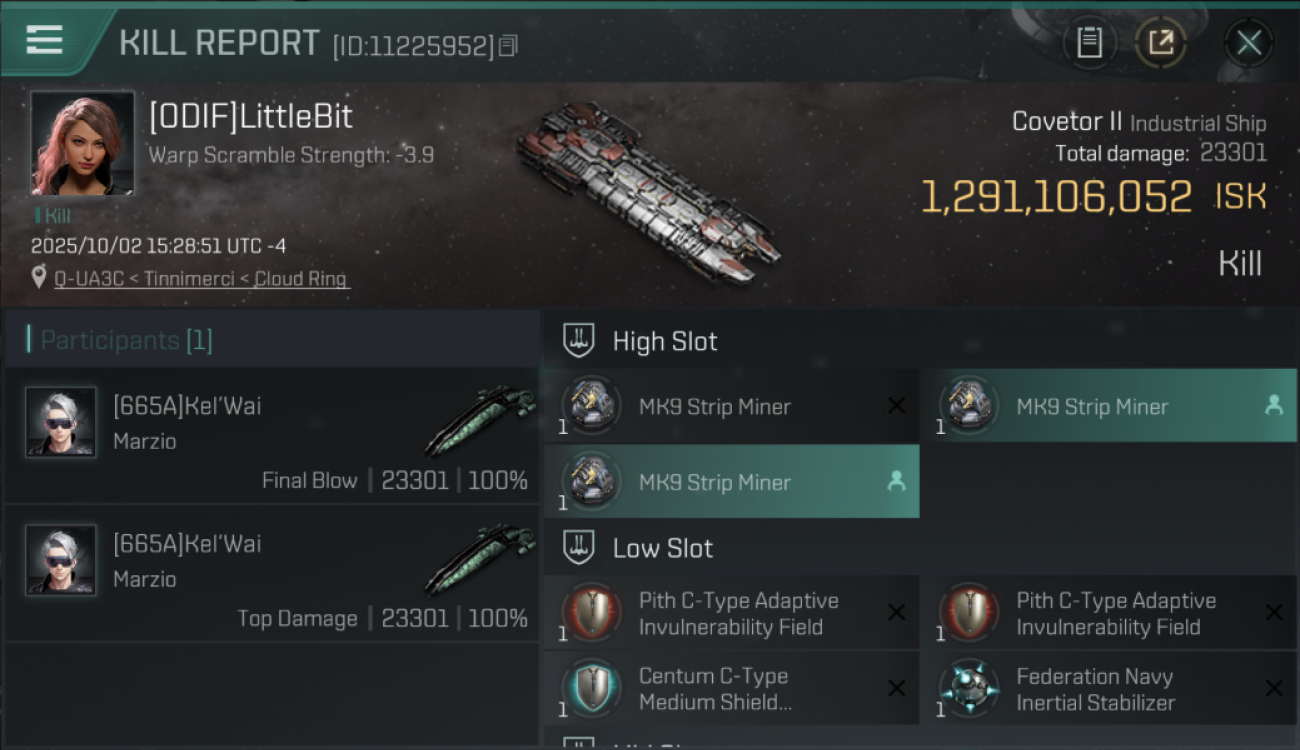This screenshot has width=1300, height=750.
Task: Click the Federation Navy Inertial Stabilizer icon
Action: (x=968, y=689)
